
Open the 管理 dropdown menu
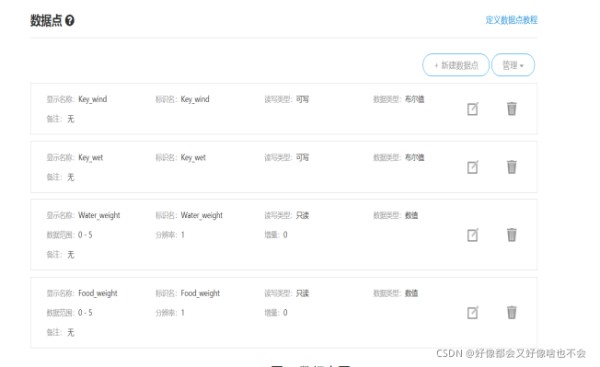(x=513, y=65)
